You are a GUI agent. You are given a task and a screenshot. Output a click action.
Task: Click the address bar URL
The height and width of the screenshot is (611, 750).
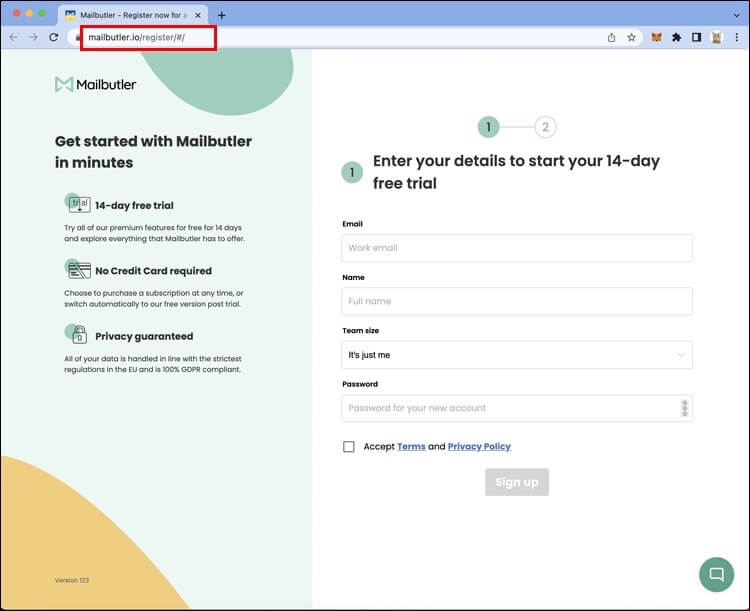pos(137,37)
